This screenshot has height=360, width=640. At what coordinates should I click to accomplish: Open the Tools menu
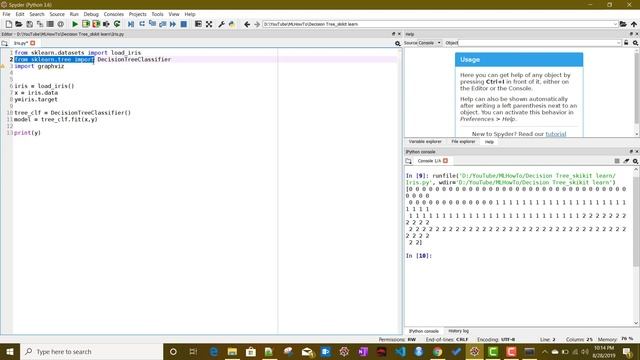pyautogui.click(x=157, y=14)
